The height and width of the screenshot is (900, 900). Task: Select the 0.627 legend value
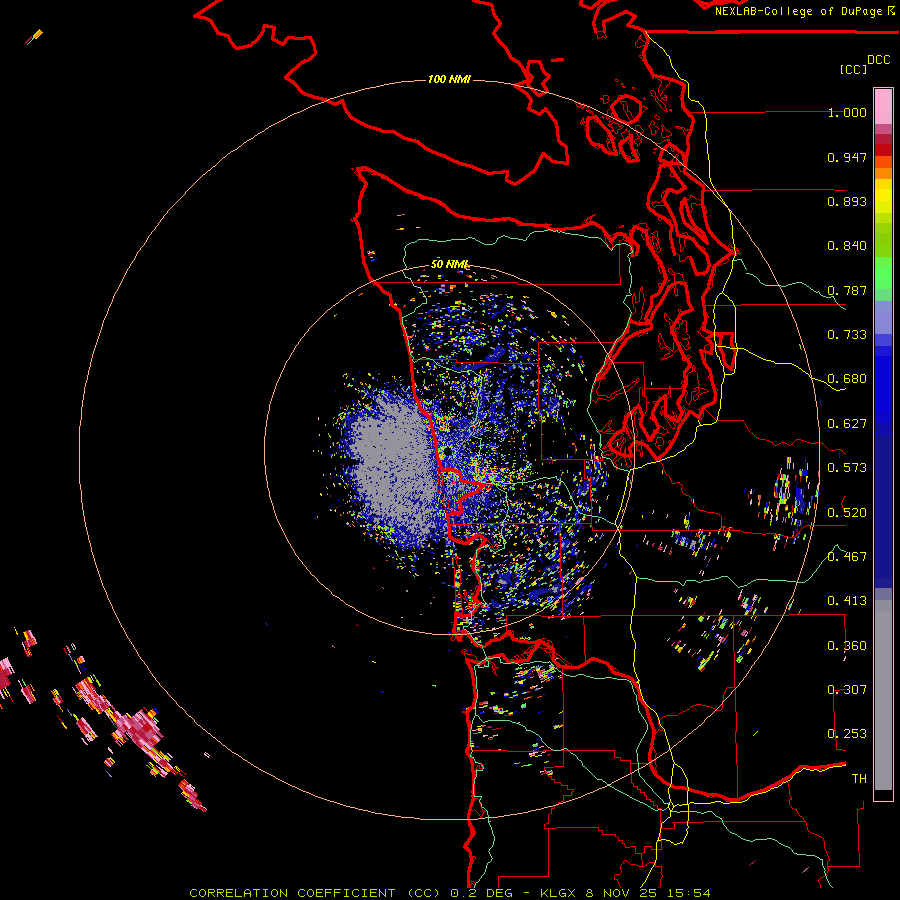pyautogui.click(x=847, y=424)
